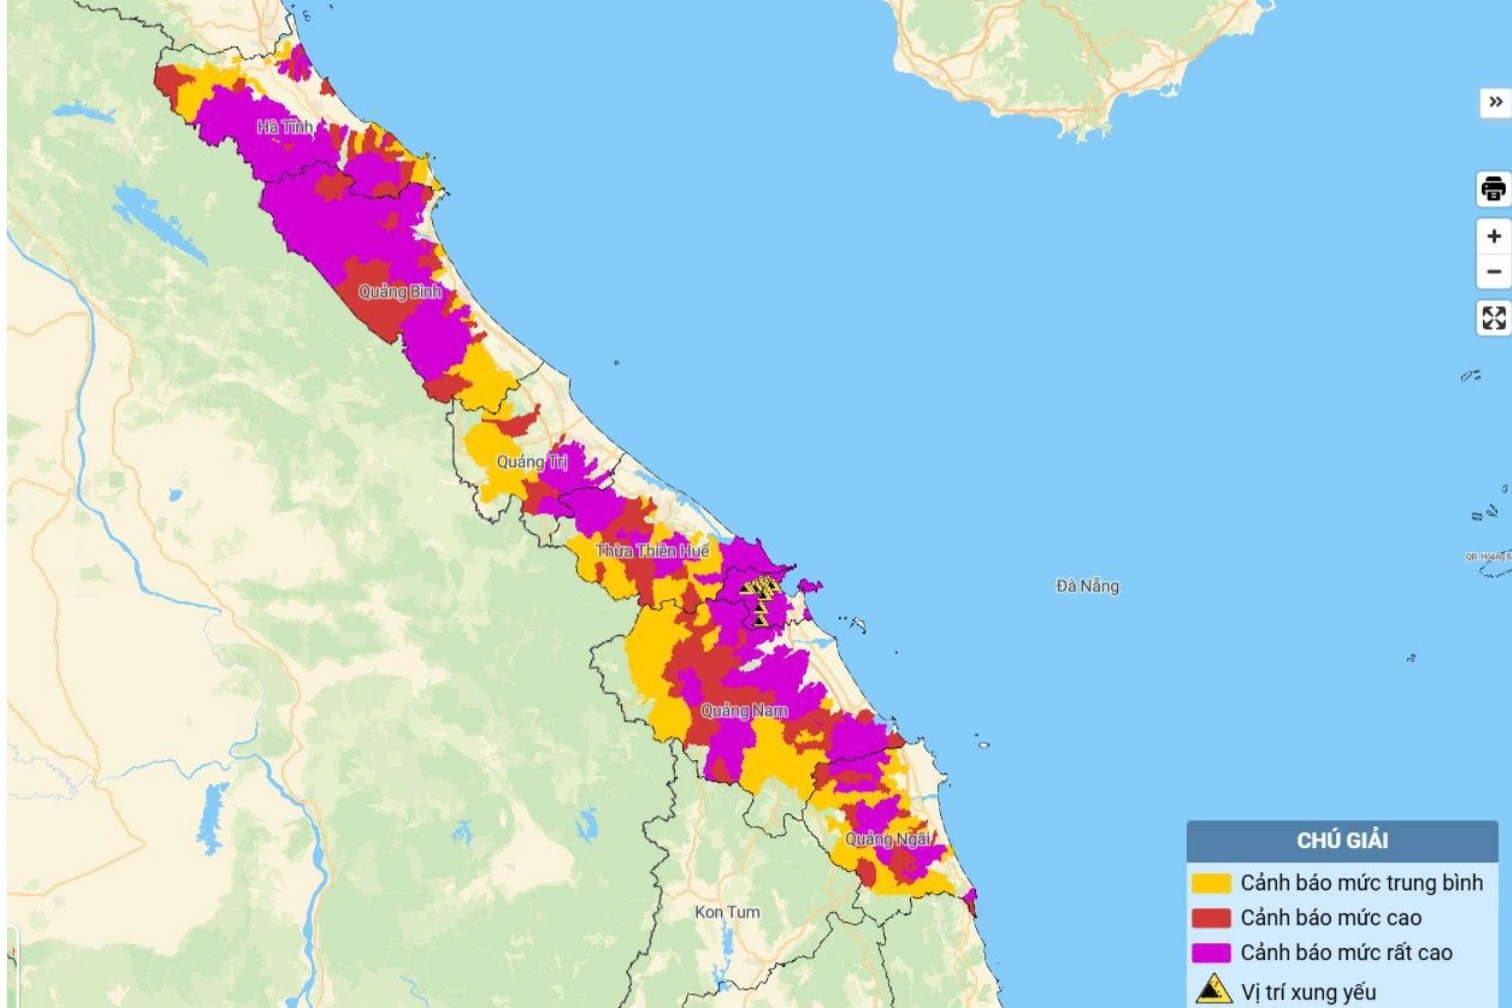Click the Kon Tum label on map

(727, 912)
